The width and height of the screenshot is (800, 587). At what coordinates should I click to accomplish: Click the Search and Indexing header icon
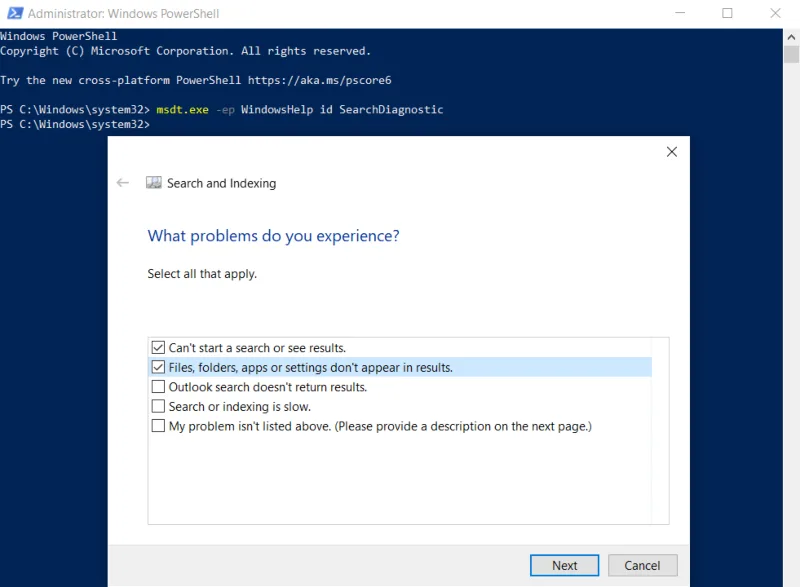(153, 183)
